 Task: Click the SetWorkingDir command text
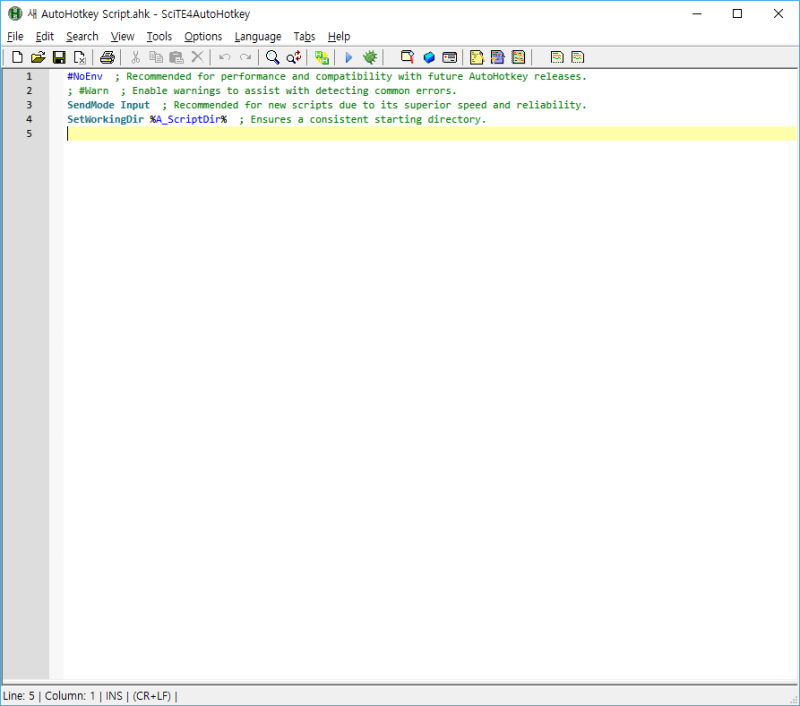point(105,120)
